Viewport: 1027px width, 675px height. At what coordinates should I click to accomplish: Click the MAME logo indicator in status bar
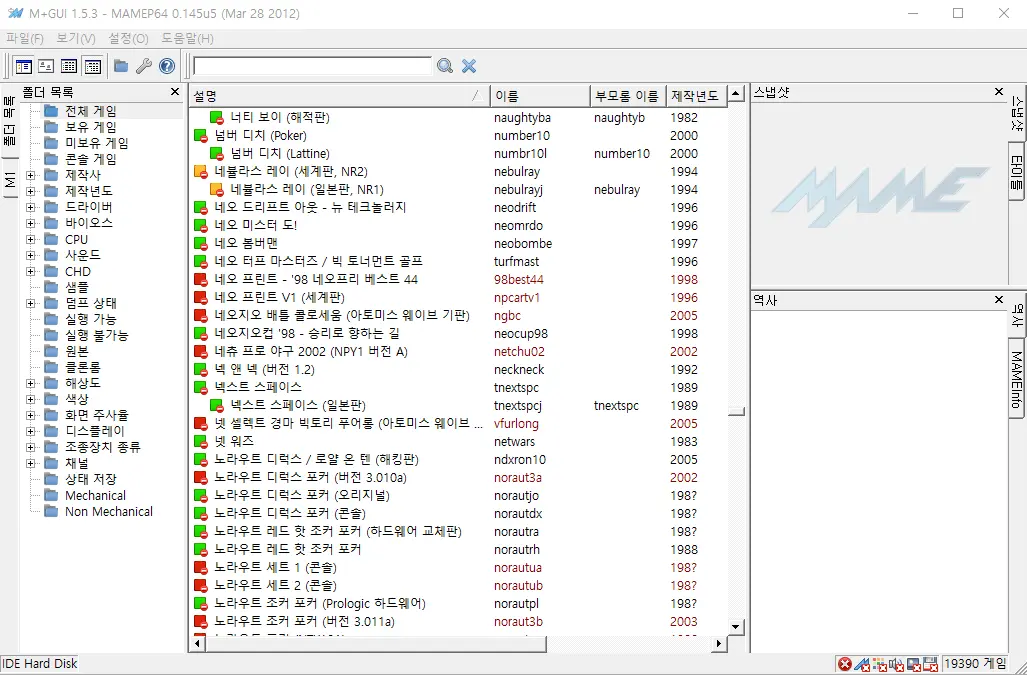(x=861, y=663)
